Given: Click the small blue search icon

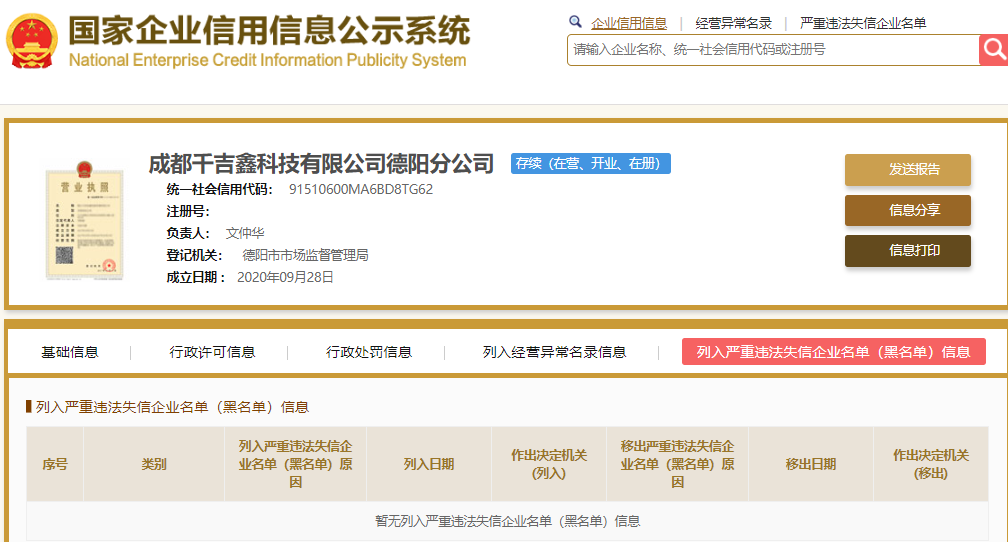Looking at the screenshot, I should point(575,22).
